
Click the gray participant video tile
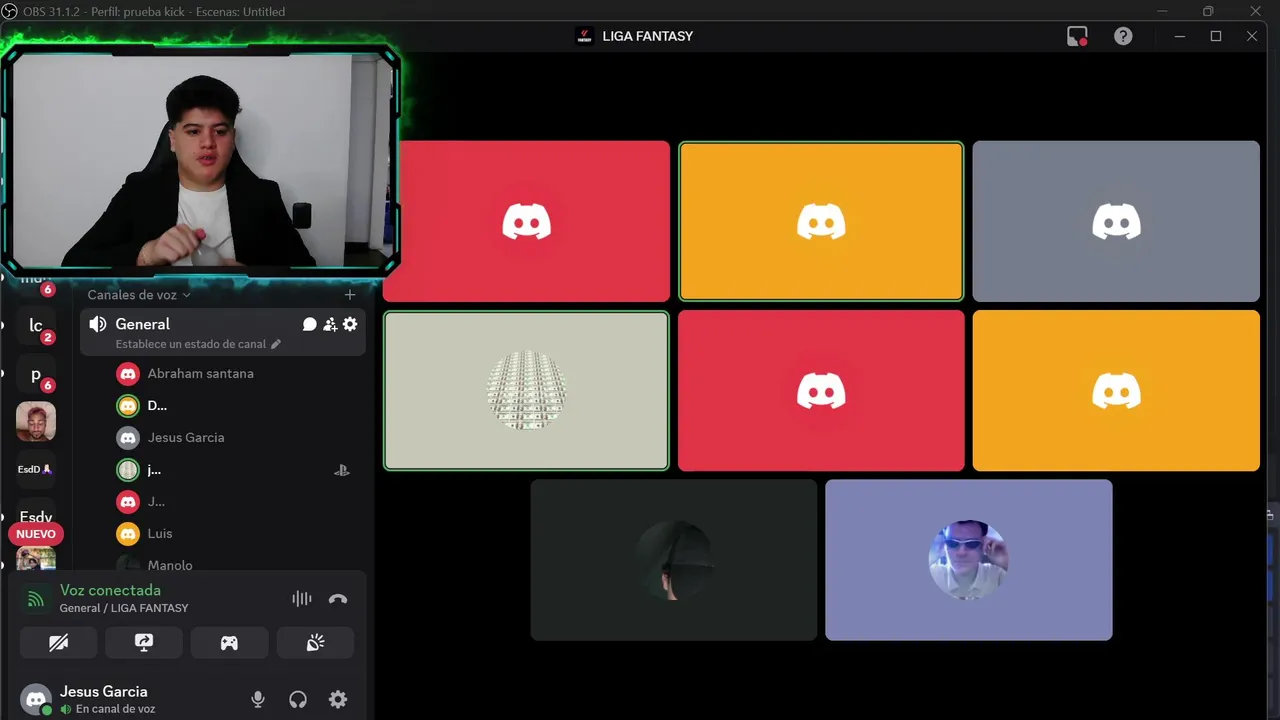coord(1116,221)
